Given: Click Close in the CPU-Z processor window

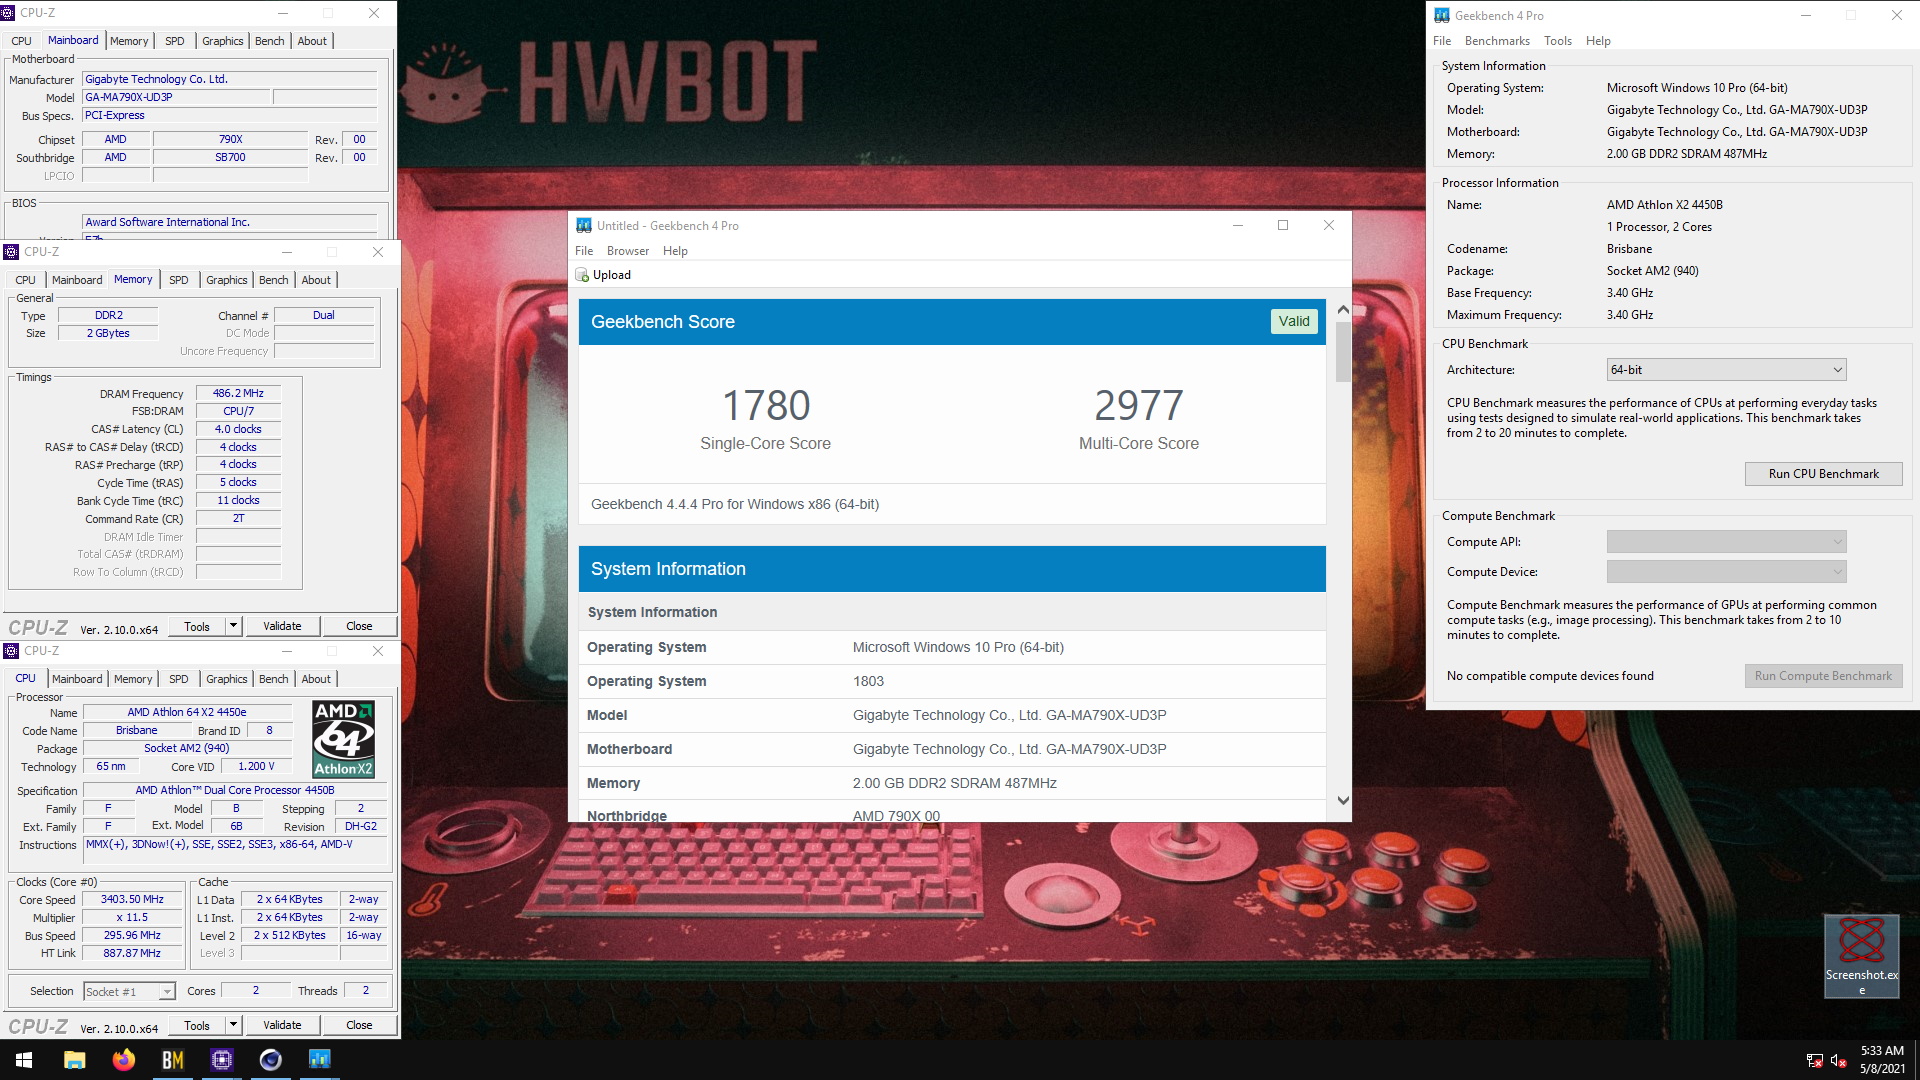Looking at the screenshot, I should pos(359,1025).
